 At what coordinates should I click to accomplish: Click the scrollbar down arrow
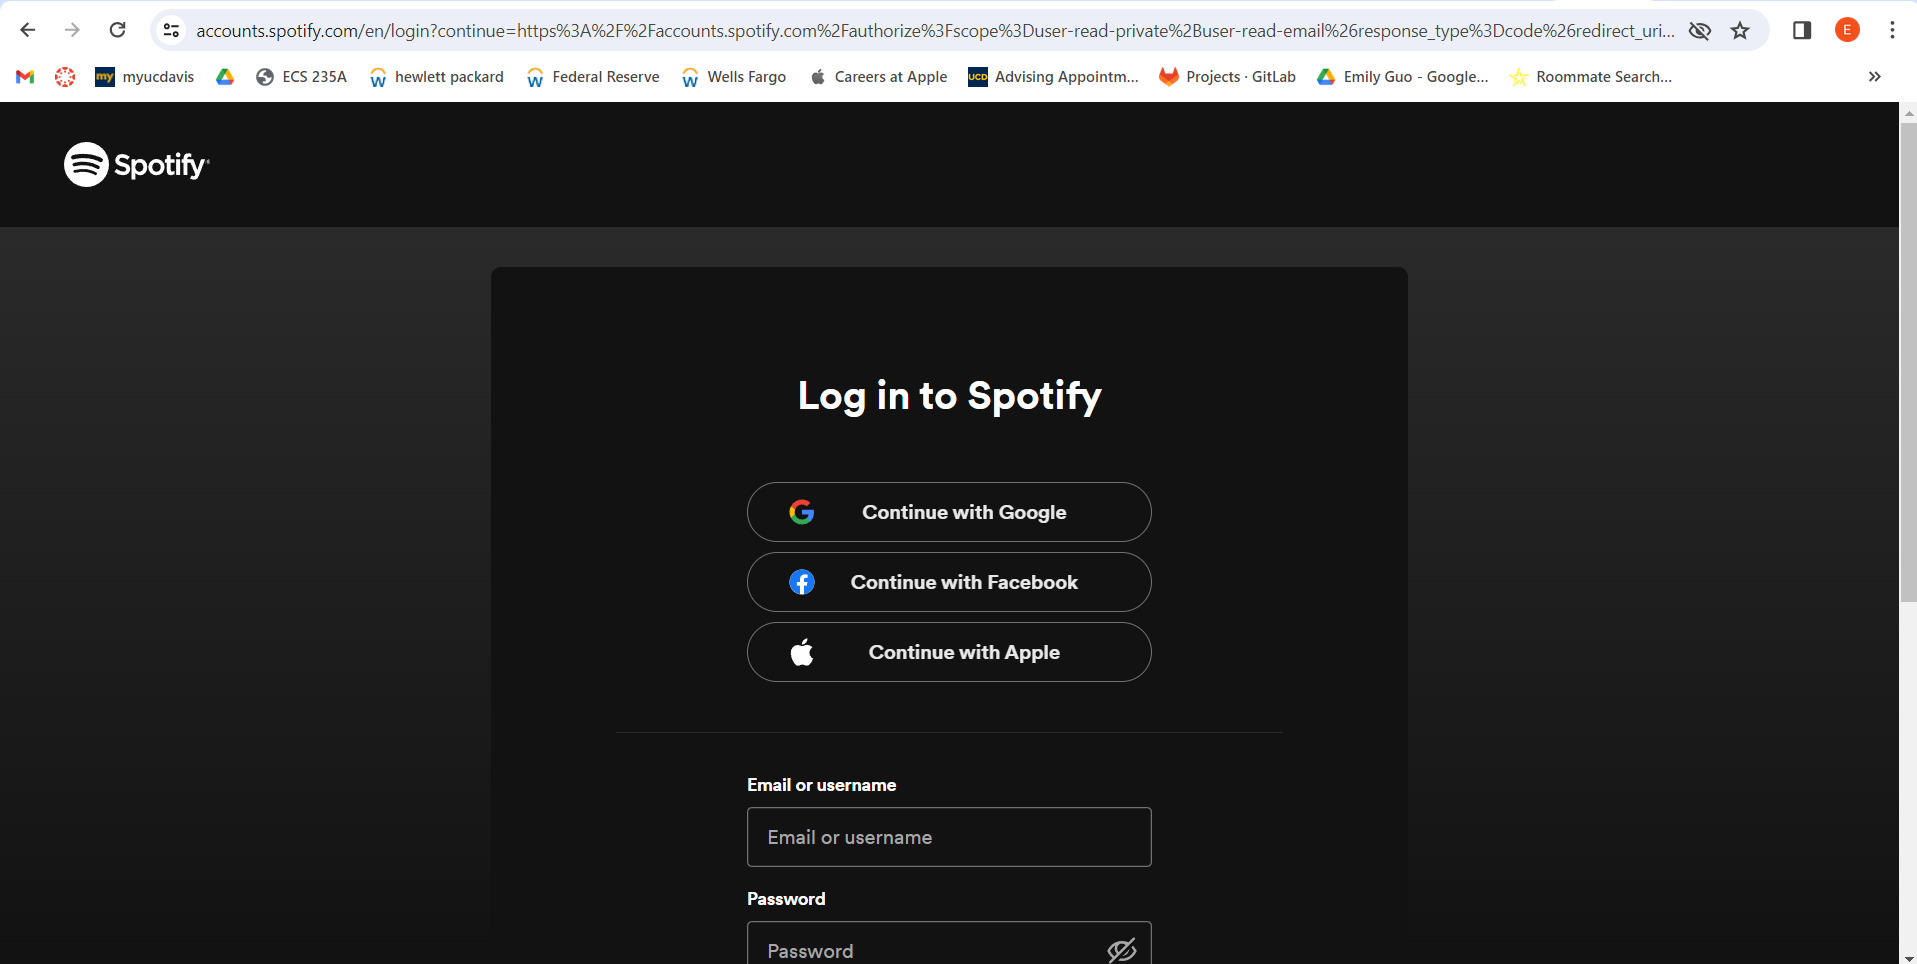(x=1908, y=957)
